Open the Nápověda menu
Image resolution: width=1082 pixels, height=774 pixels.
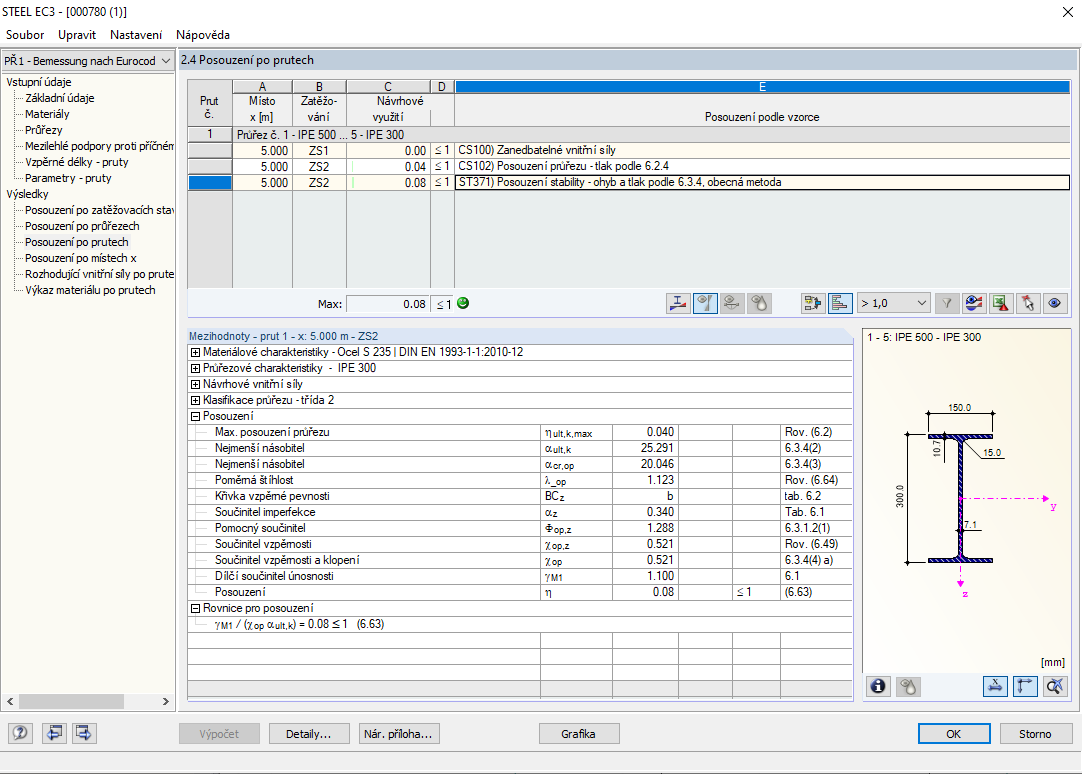pyautogui.click(x=203, y=34)
